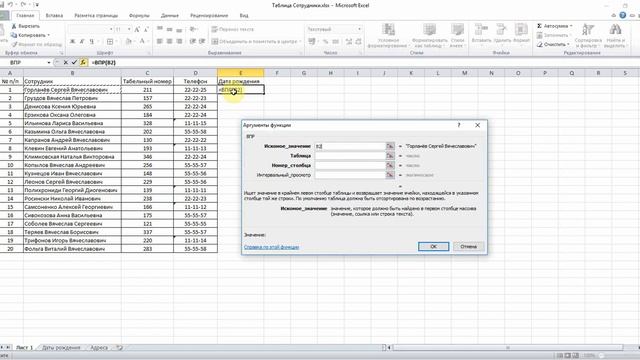
Task: Click the Find and Select binoculars icon
Action: tap(615, 30)
